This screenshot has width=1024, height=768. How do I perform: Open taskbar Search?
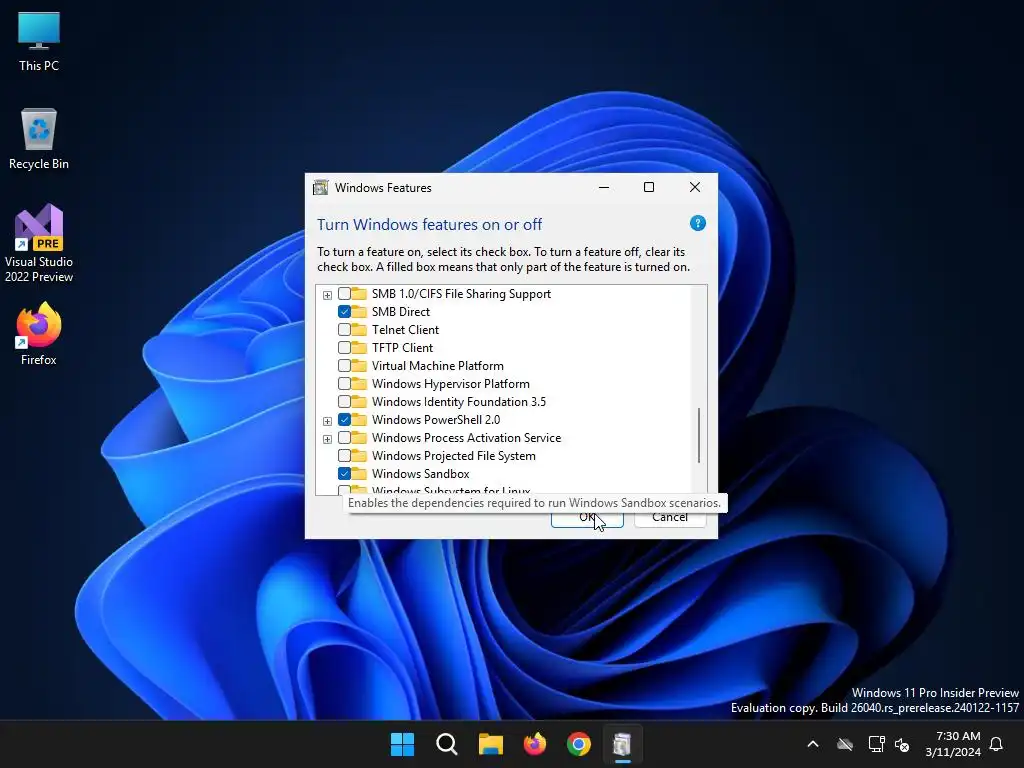coord(447,744)
